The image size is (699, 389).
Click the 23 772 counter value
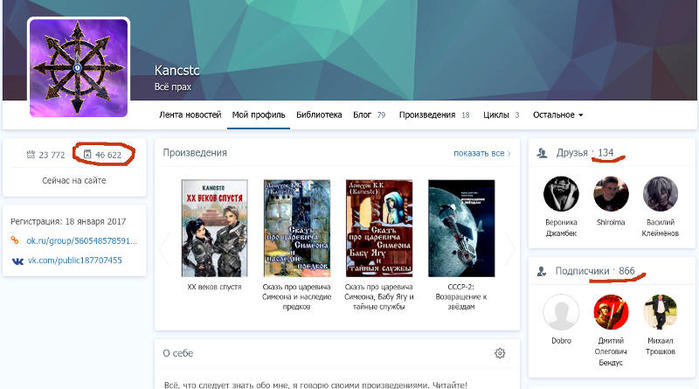(x=52, y=155)
